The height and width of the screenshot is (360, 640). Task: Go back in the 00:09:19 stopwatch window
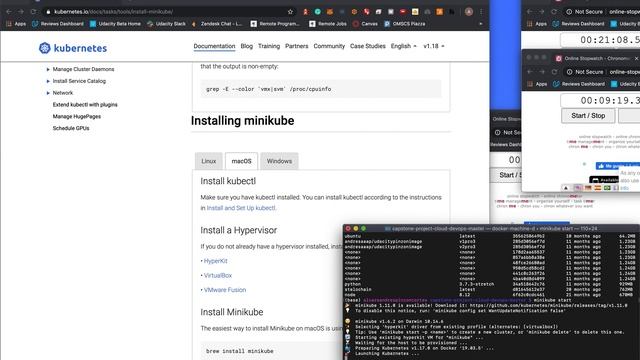(530, 72)
